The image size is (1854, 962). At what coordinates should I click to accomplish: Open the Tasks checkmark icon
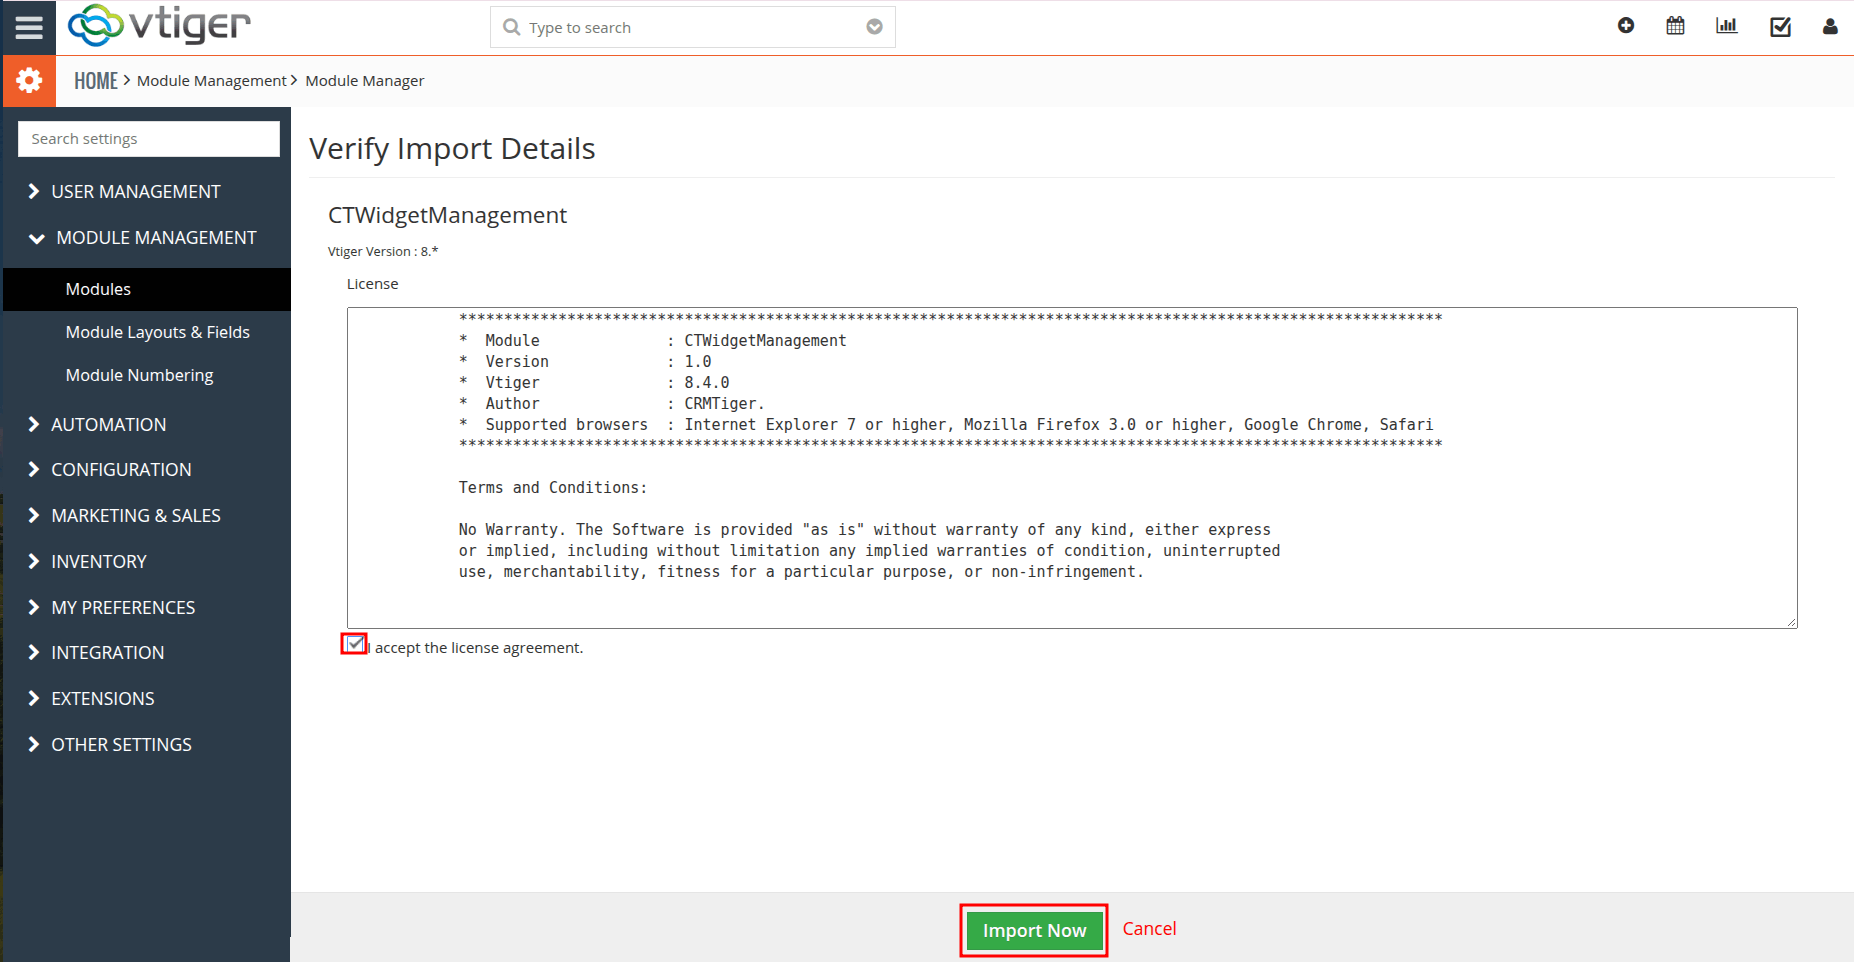[x=1780, y=27]
